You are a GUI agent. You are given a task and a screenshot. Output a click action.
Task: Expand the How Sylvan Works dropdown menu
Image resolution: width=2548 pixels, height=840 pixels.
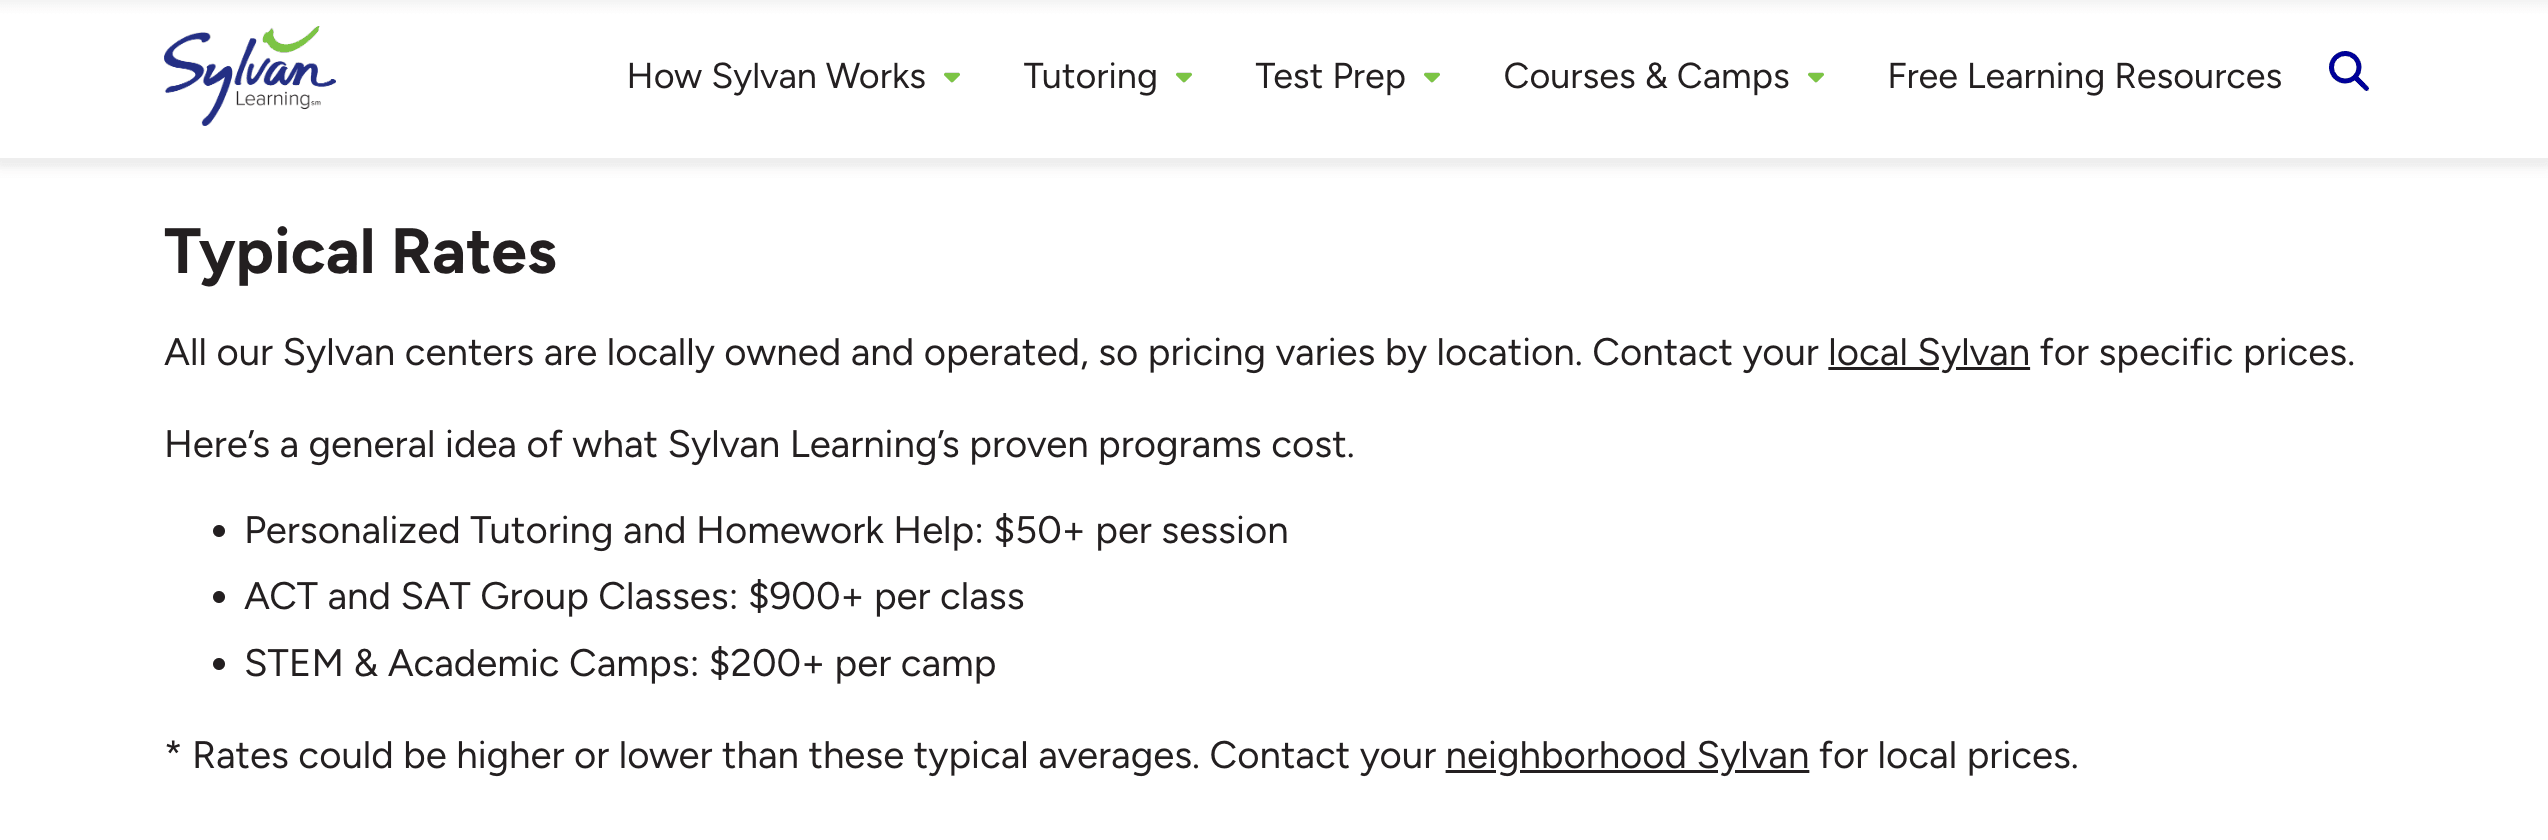(776, 75)
